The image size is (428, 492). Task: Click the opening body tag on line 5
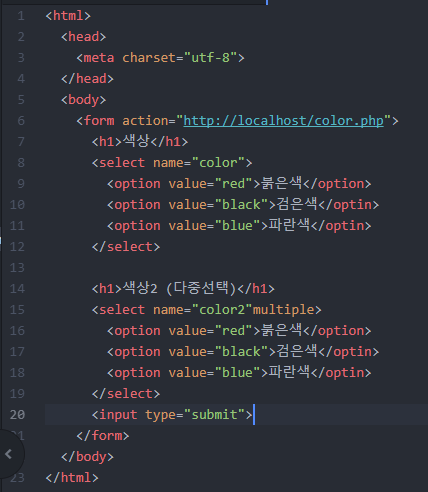[83, 100]
